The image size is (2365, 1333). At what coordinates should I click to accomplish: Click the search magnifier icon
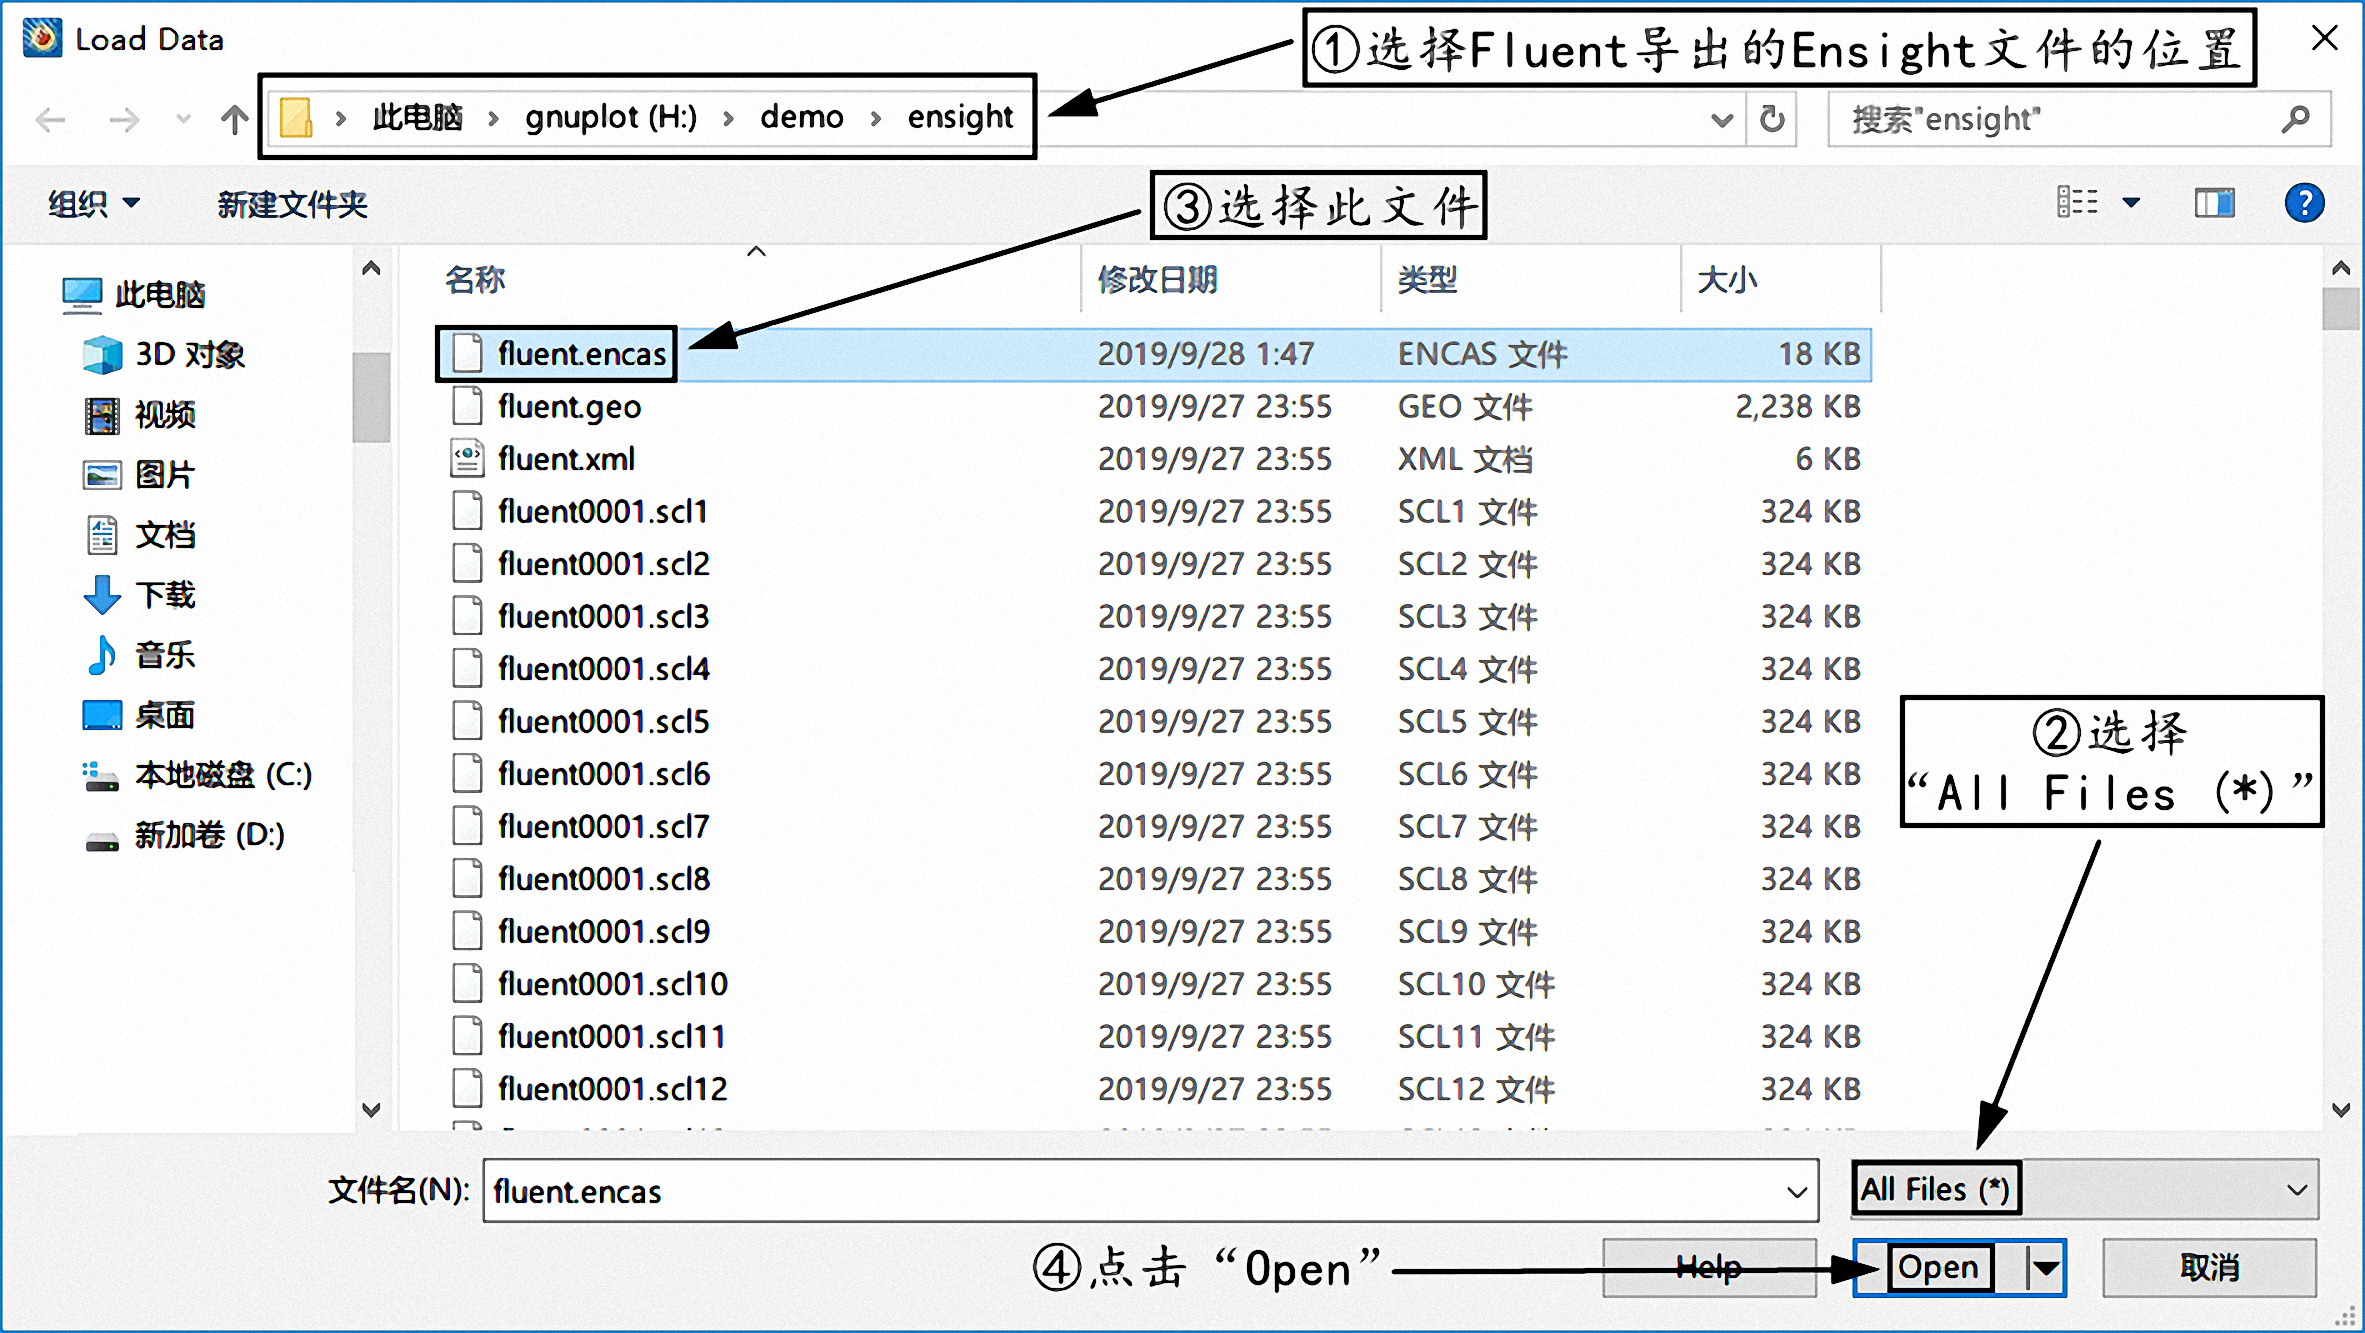[2295, 119]
